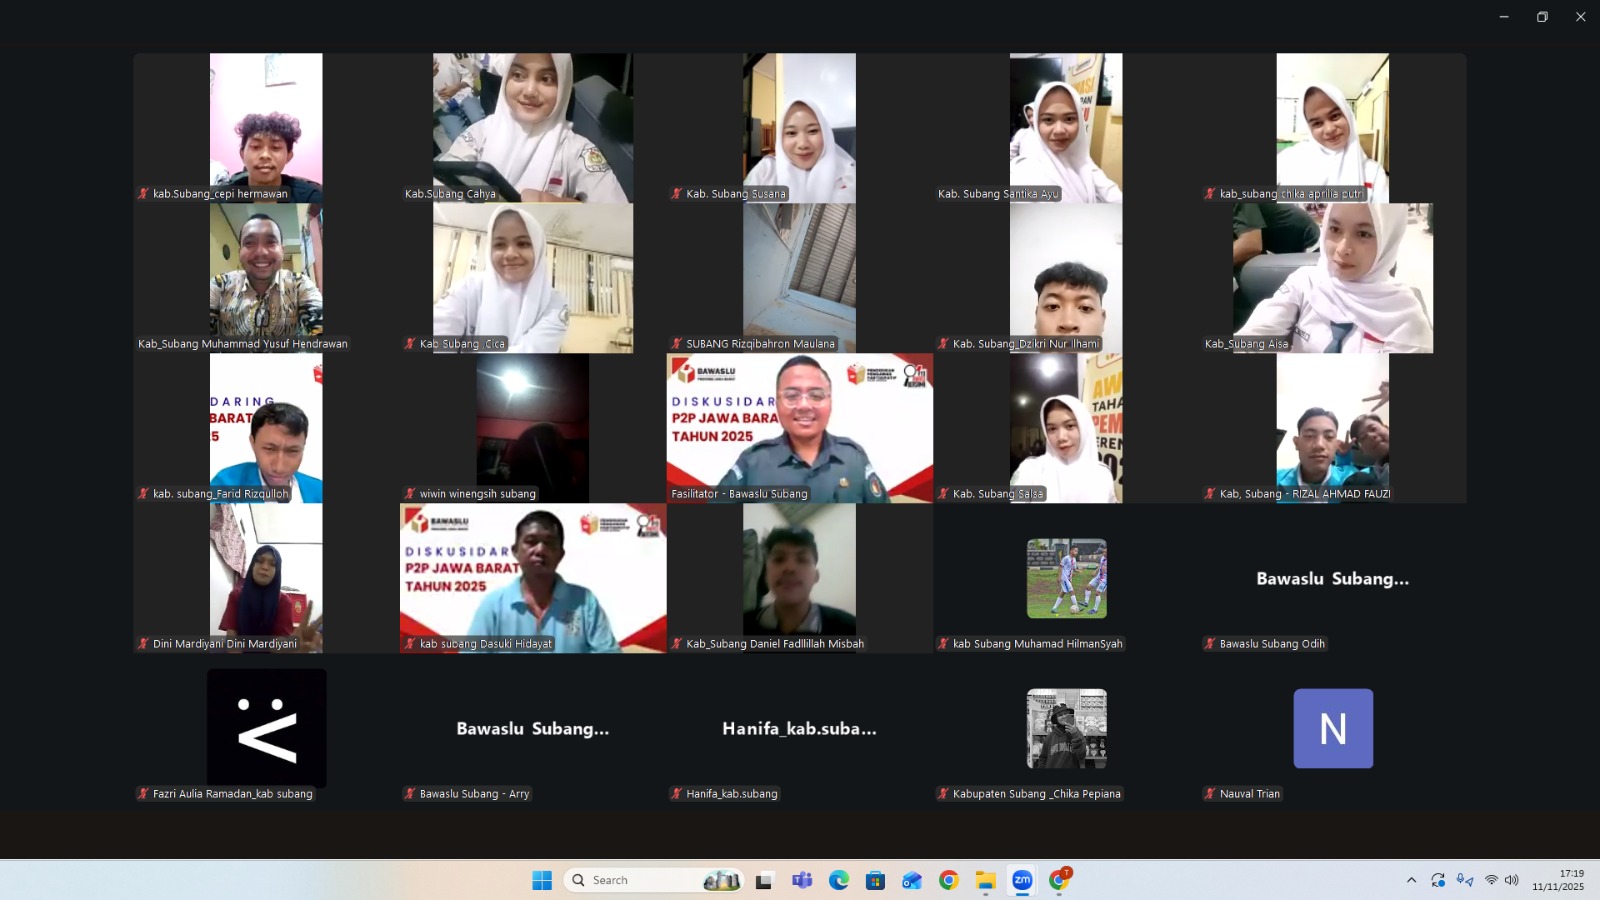Restore down the Zoom meeting window

click(1542, 17)
